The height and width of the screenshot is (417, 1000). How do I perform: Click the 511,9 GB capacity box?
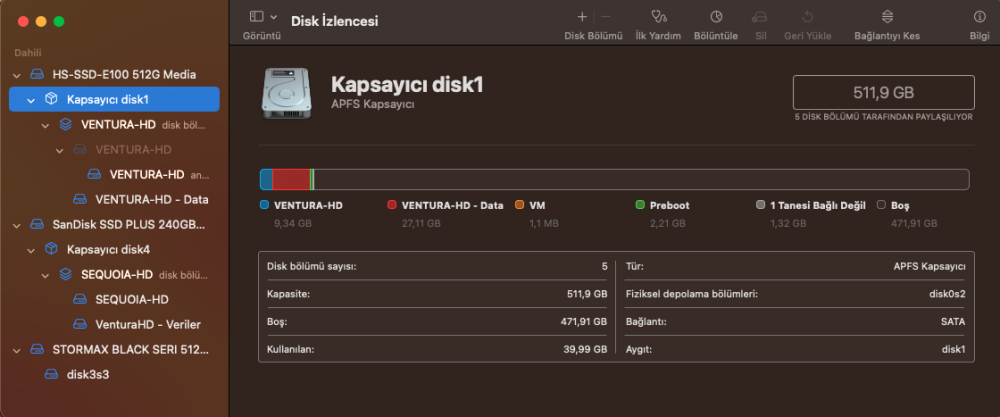coord(883,92)
